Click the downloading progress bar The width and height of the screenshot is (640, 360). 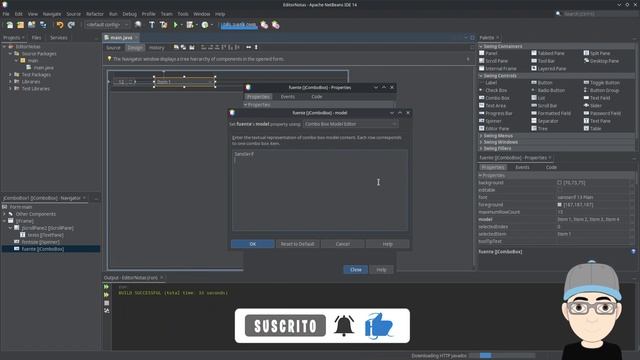[x=502, y=356]
